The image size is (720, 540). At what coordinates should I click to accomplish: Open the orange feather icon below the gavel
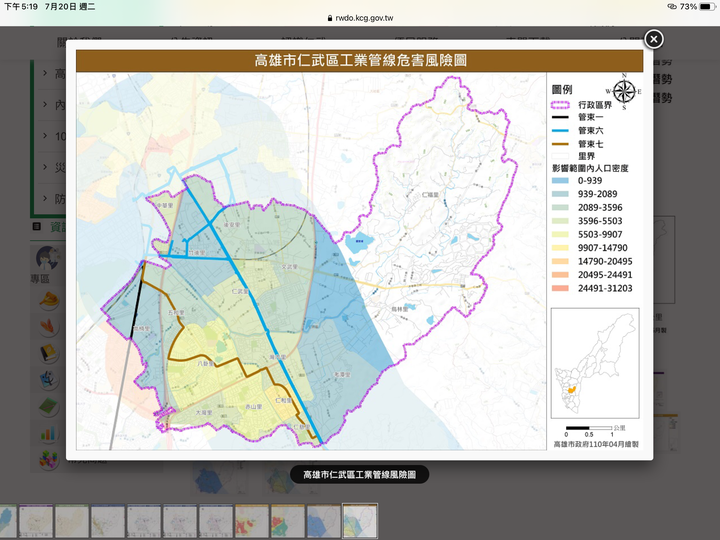[x=49, y=326]
